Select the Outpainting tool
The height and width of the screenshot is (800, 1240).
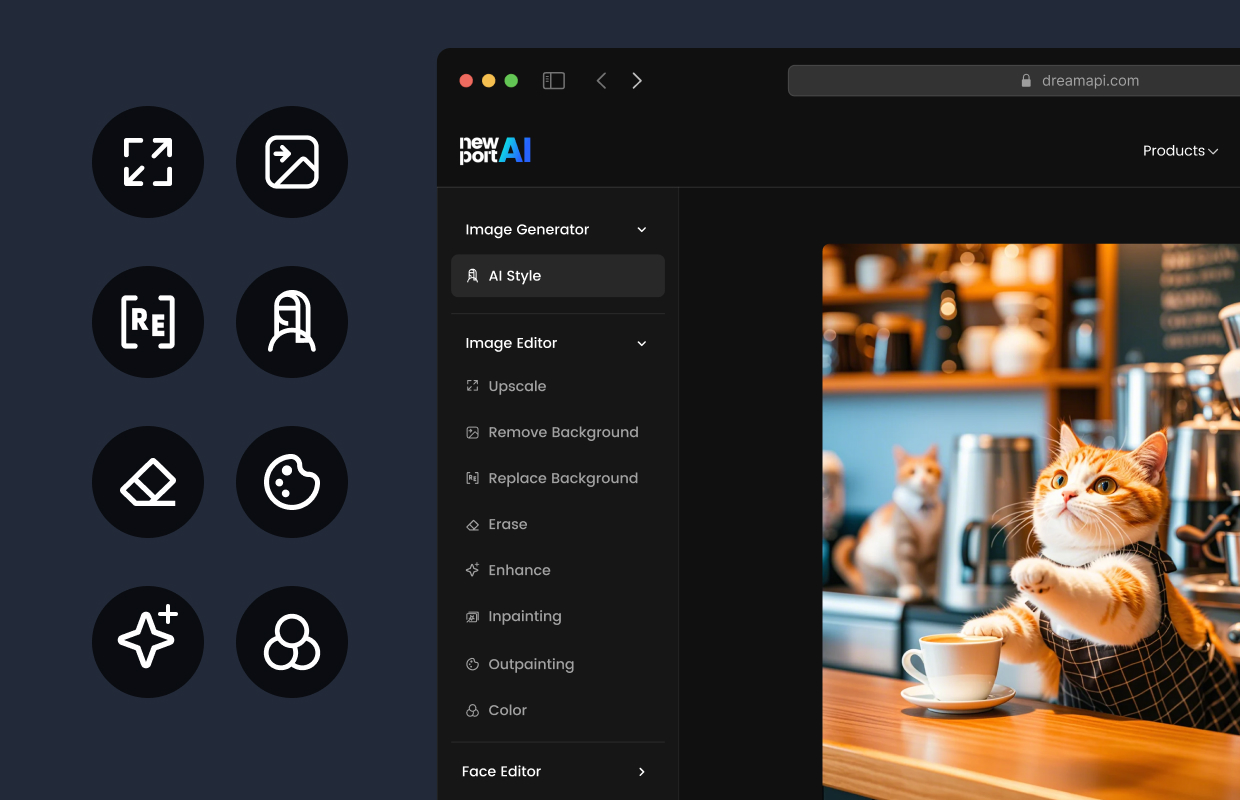(x=530, y=664)
